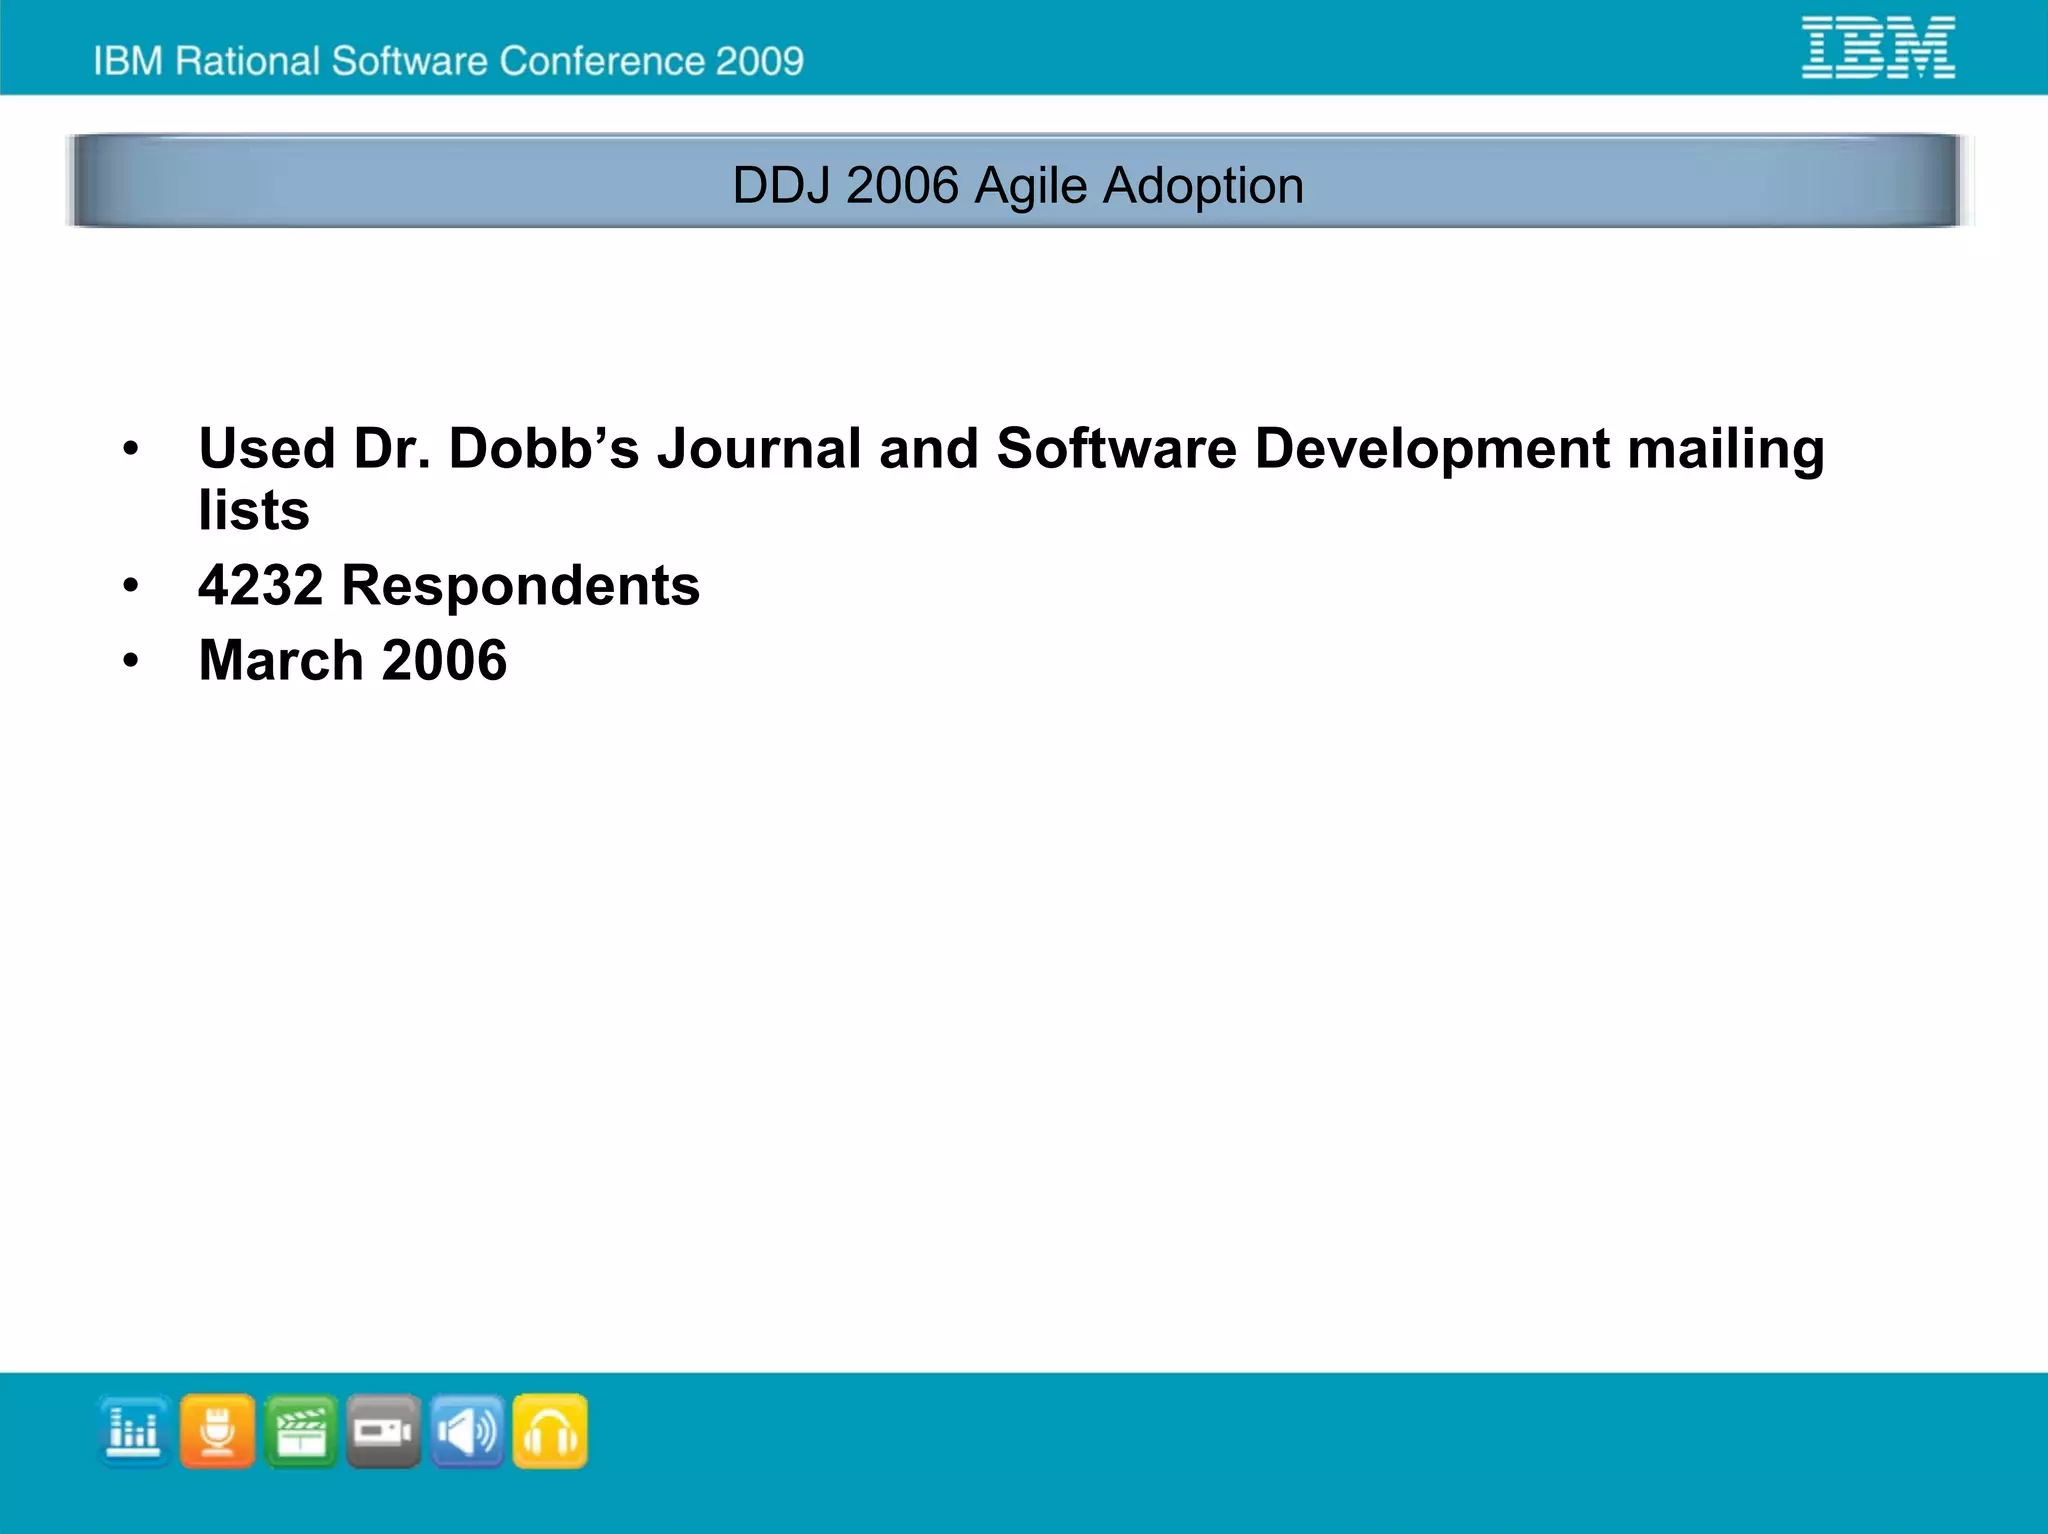Click the green clapperboard icon
The height and width of the screenshot is (1534, 2048).
(x=301, y=1431)
